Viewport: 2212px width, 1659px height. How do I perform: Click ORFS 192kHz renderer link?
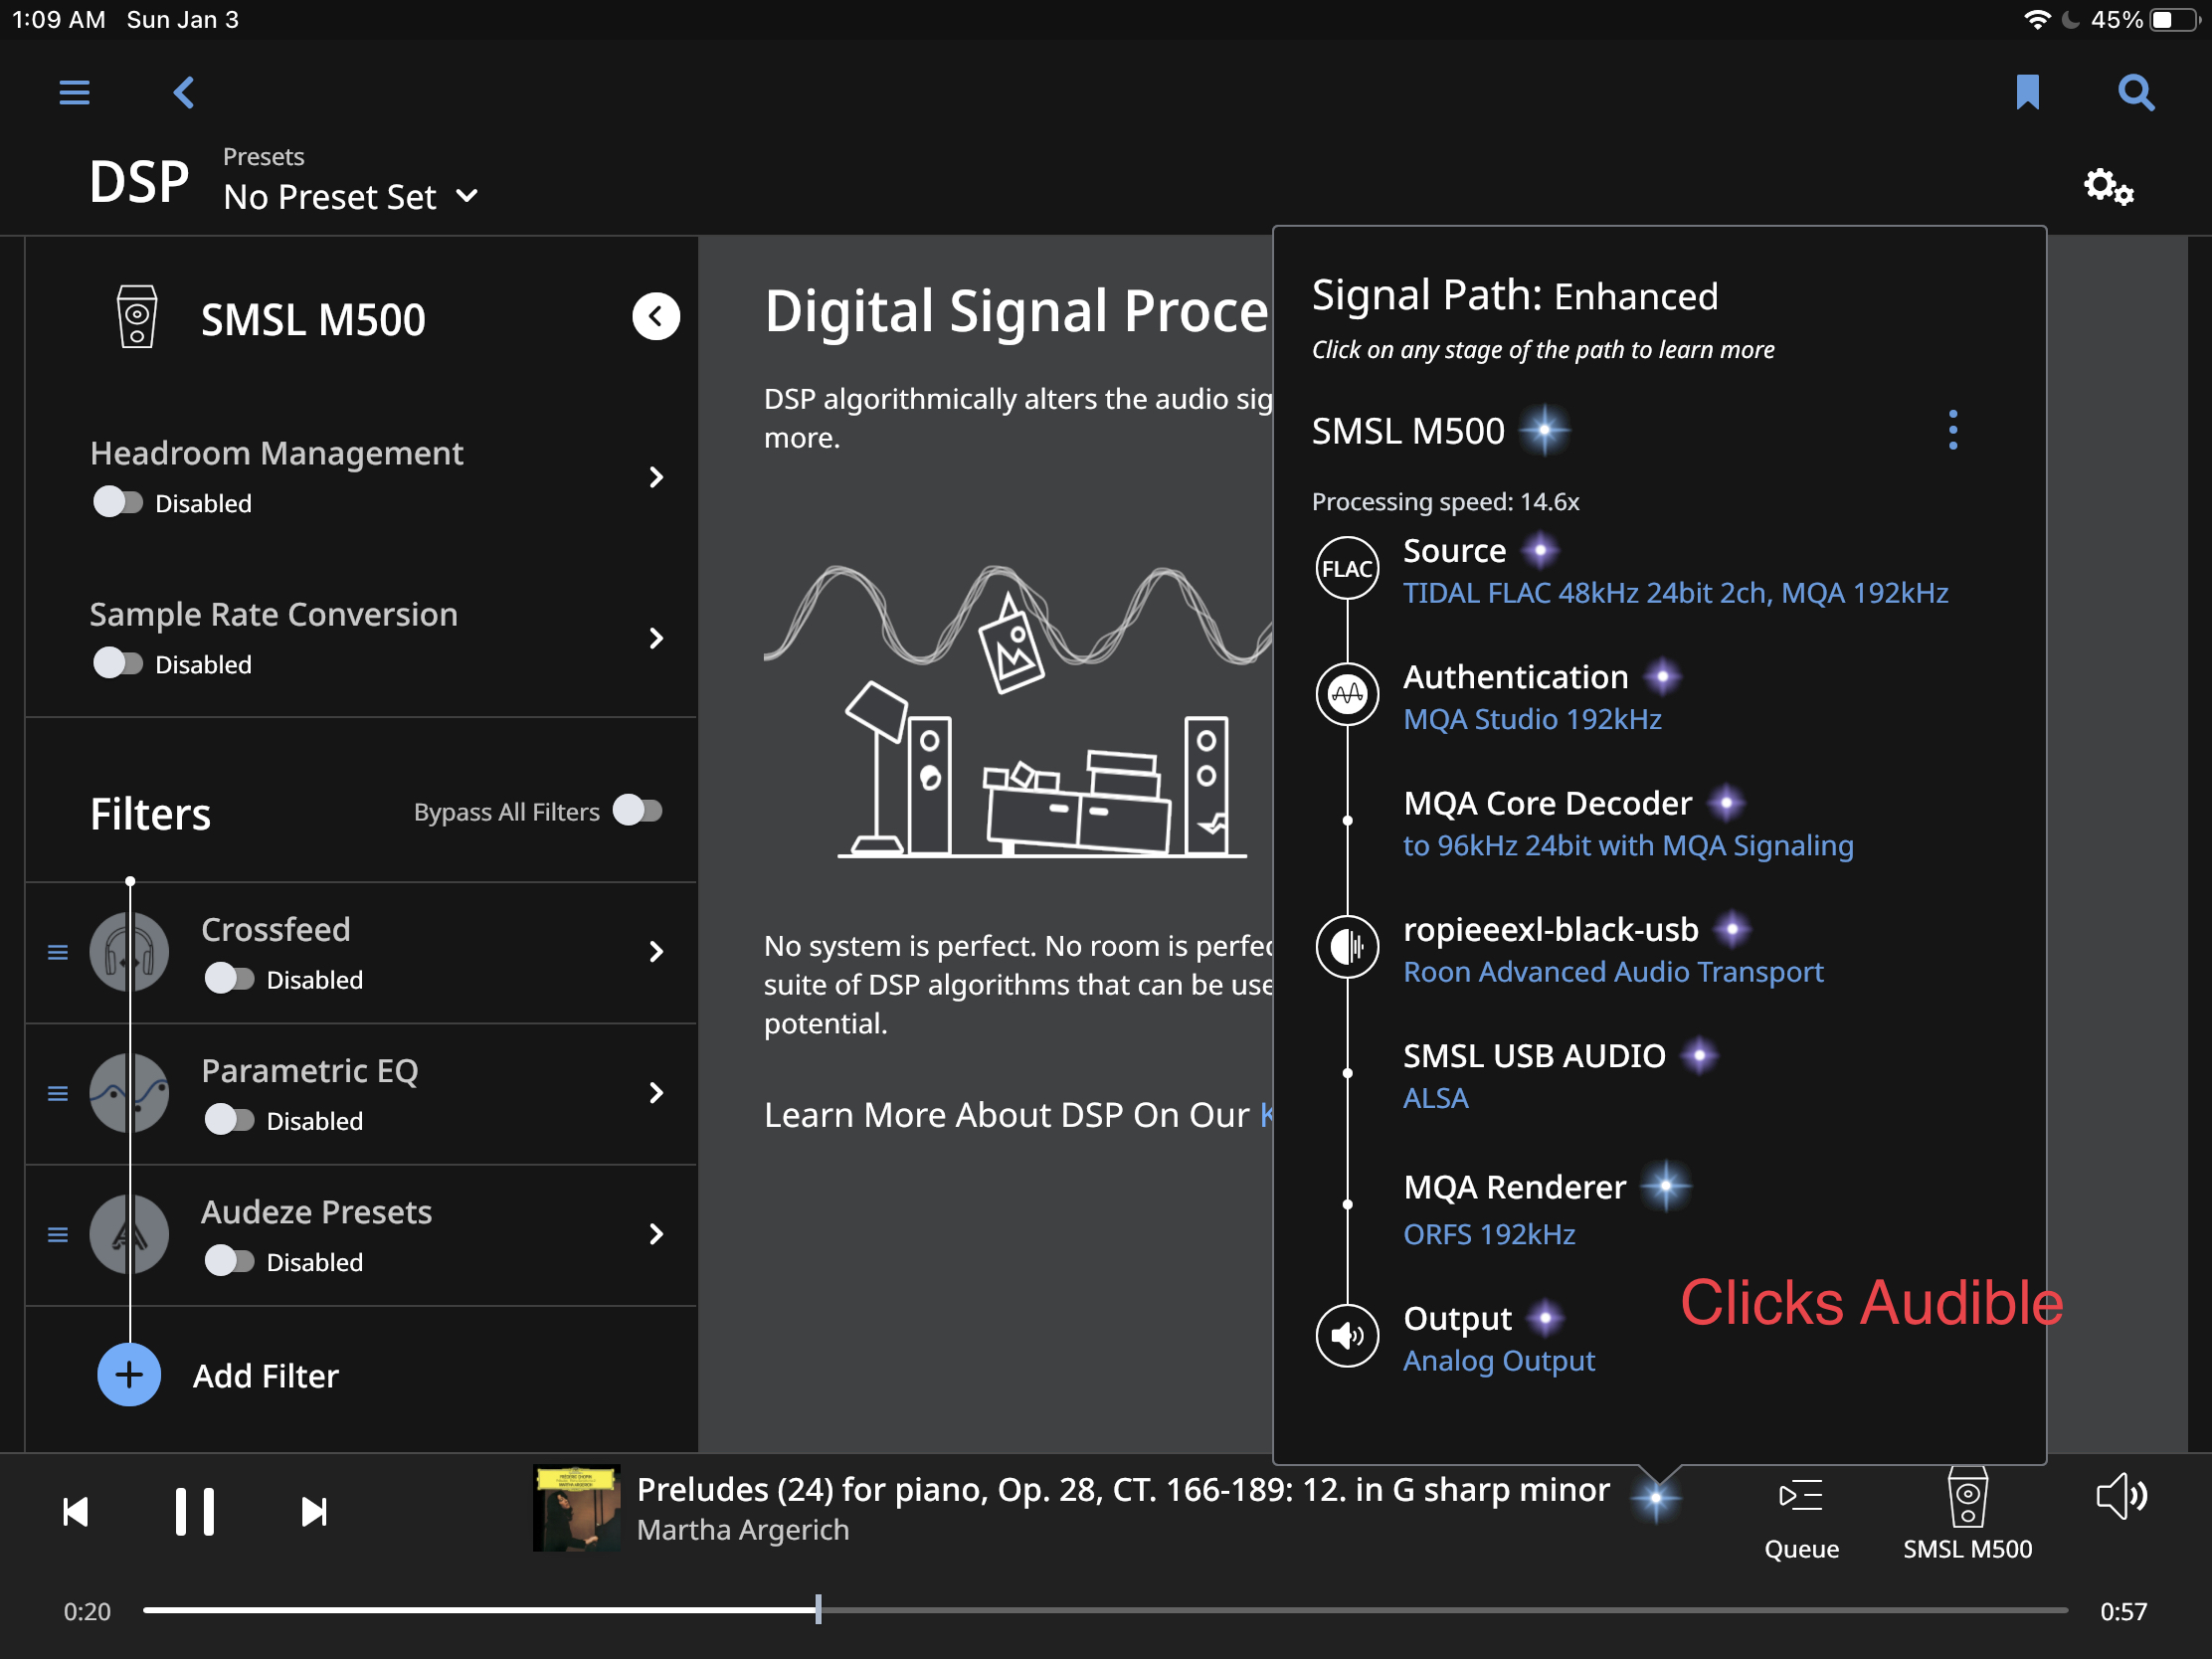click(1489, 1234)
